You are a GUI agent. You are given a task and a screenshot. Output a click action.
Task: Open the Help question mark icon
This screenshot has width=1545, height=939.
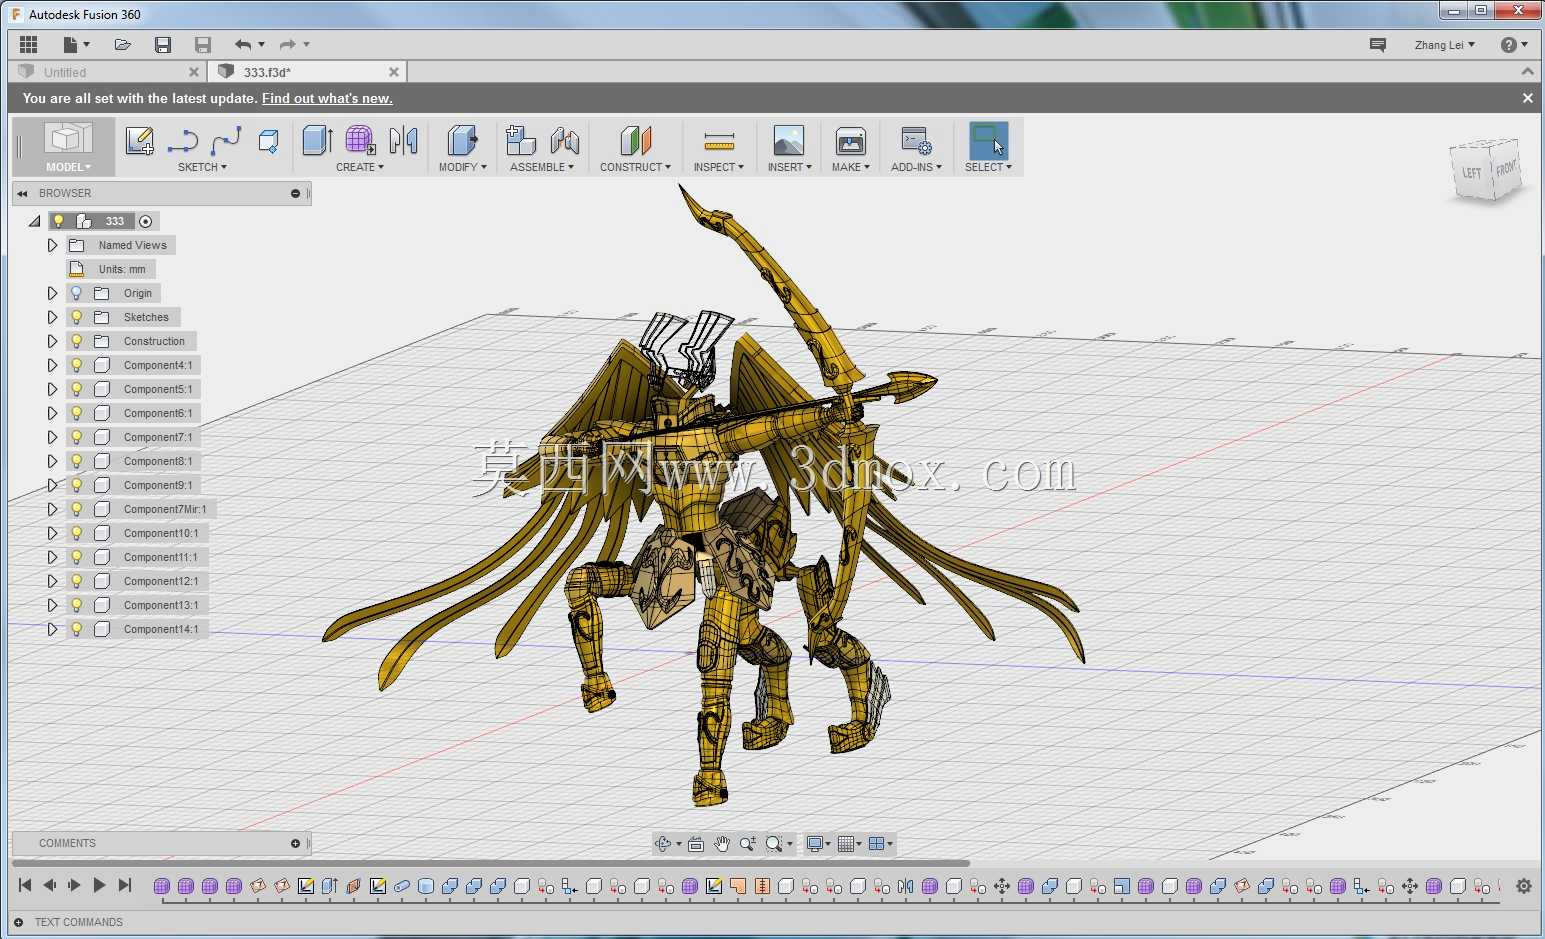(1509, 45)
